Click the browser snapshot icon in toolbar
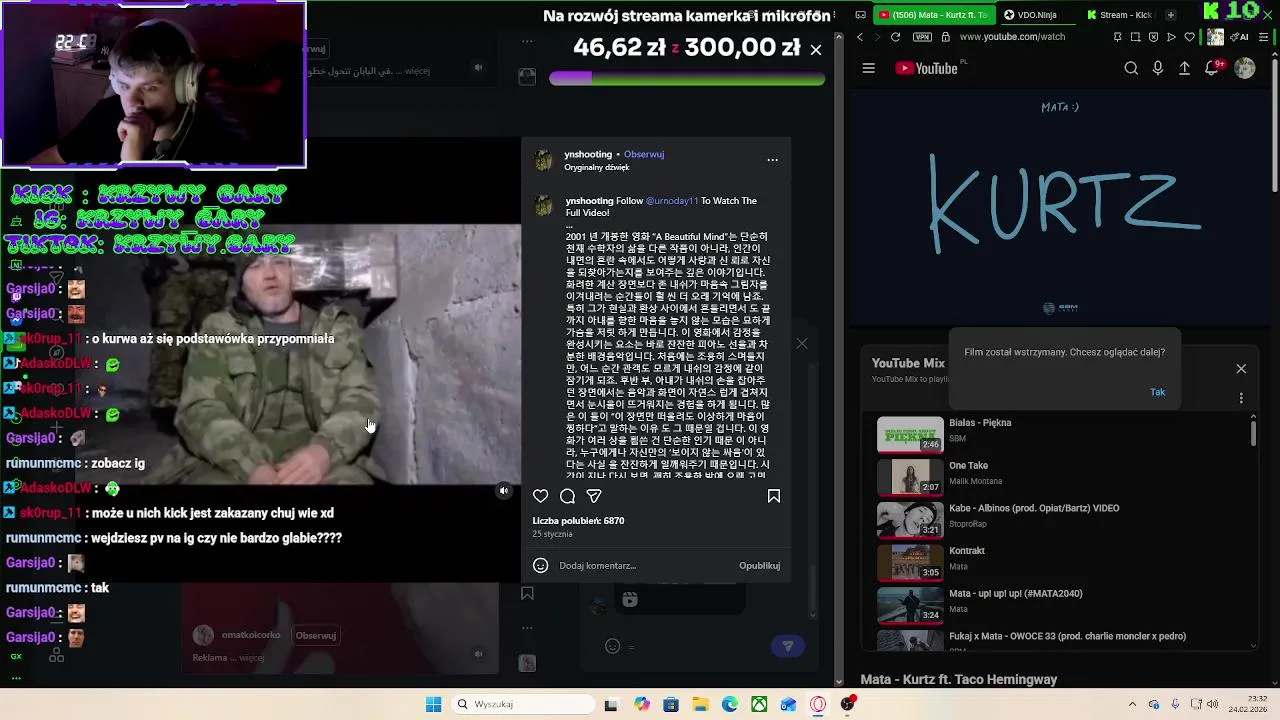The width and height of the screenshot is (1280, 720). point(1135,37)
